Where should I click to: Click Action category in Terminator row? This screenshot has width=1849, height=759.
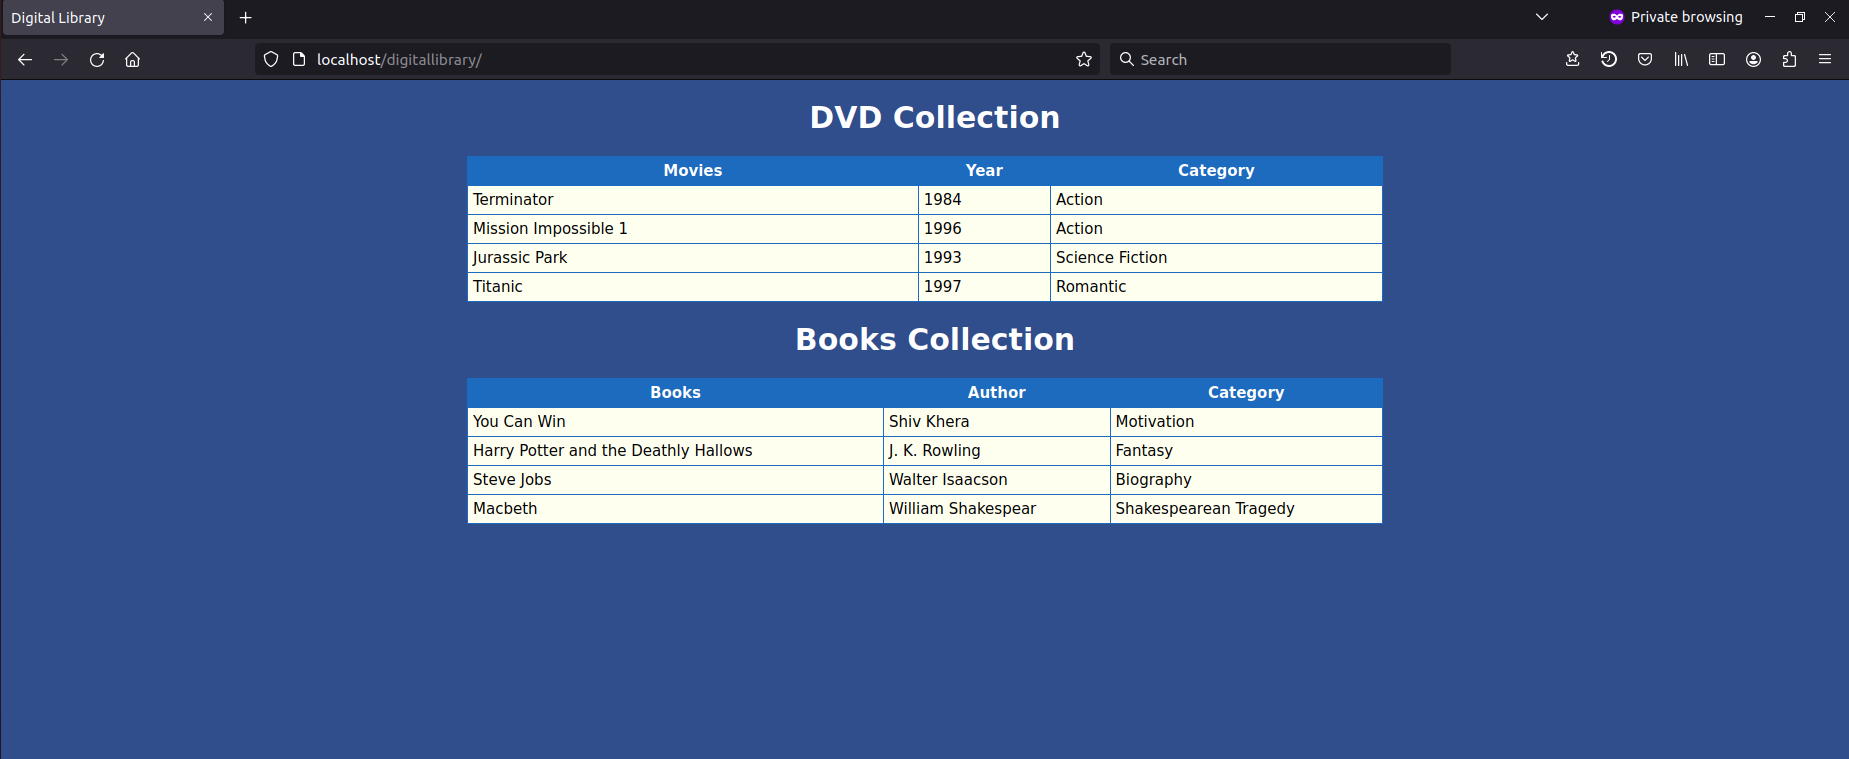[x=1216, y=200]
